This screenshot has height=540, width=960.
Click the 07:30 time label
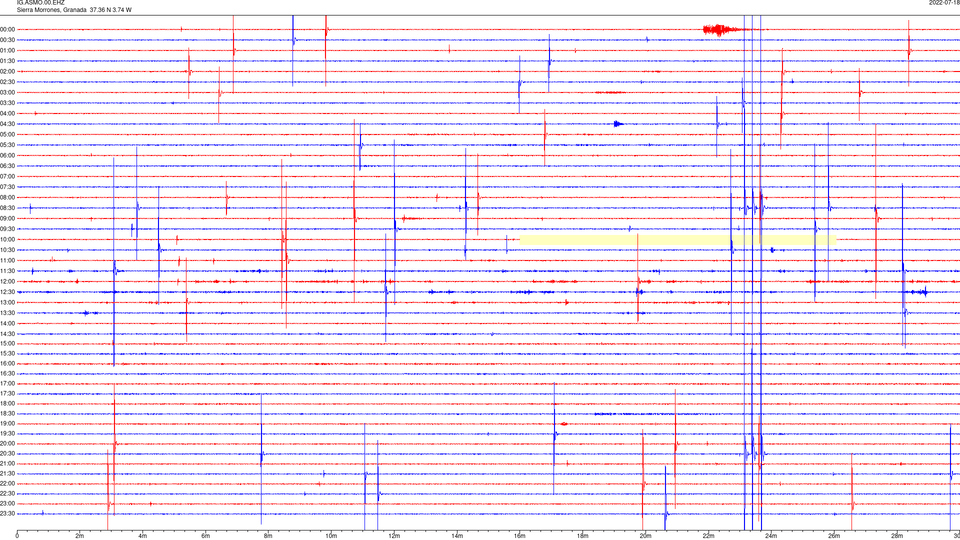tap(8, 187)
